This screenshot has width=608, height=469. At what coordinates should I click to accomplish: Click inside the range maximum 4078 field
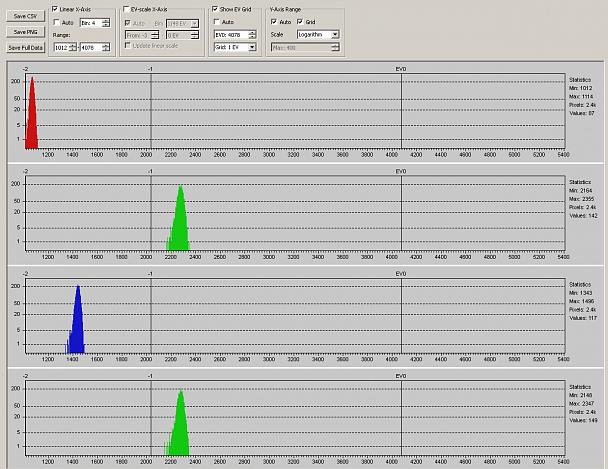coord(91,48)
